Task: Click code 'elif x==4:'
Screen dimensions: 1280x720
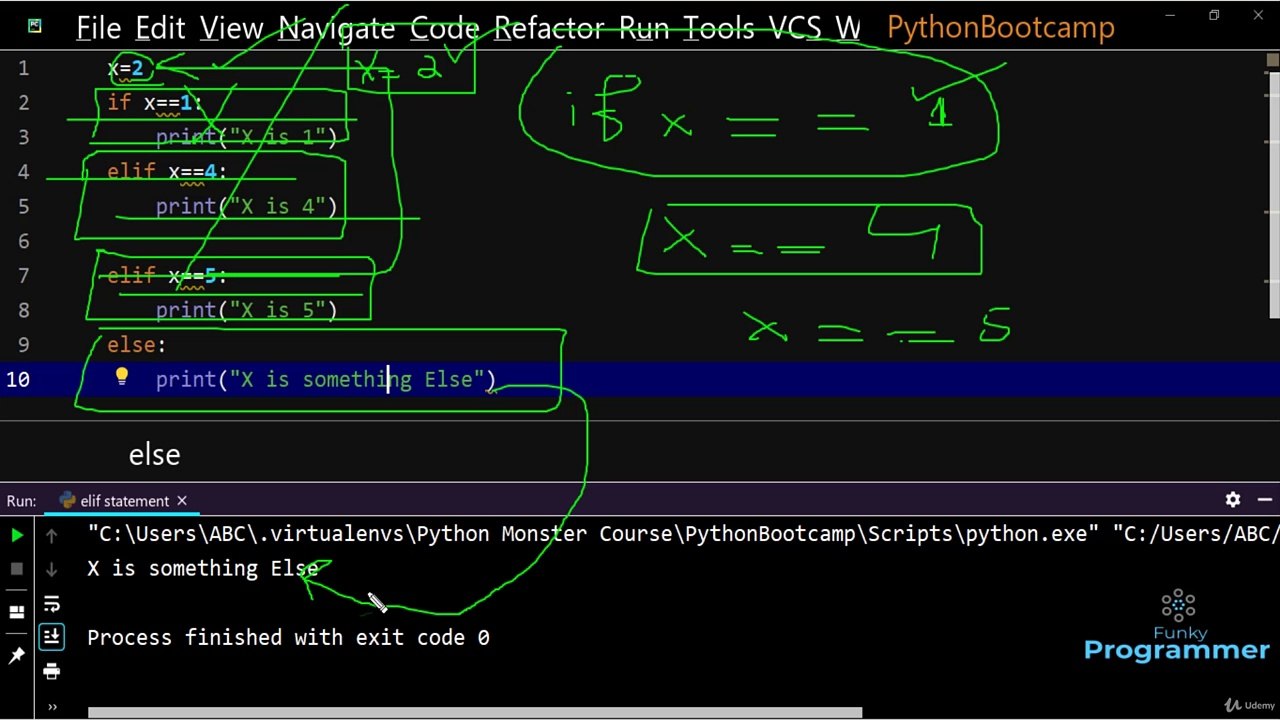Action: tap(167, 172)
